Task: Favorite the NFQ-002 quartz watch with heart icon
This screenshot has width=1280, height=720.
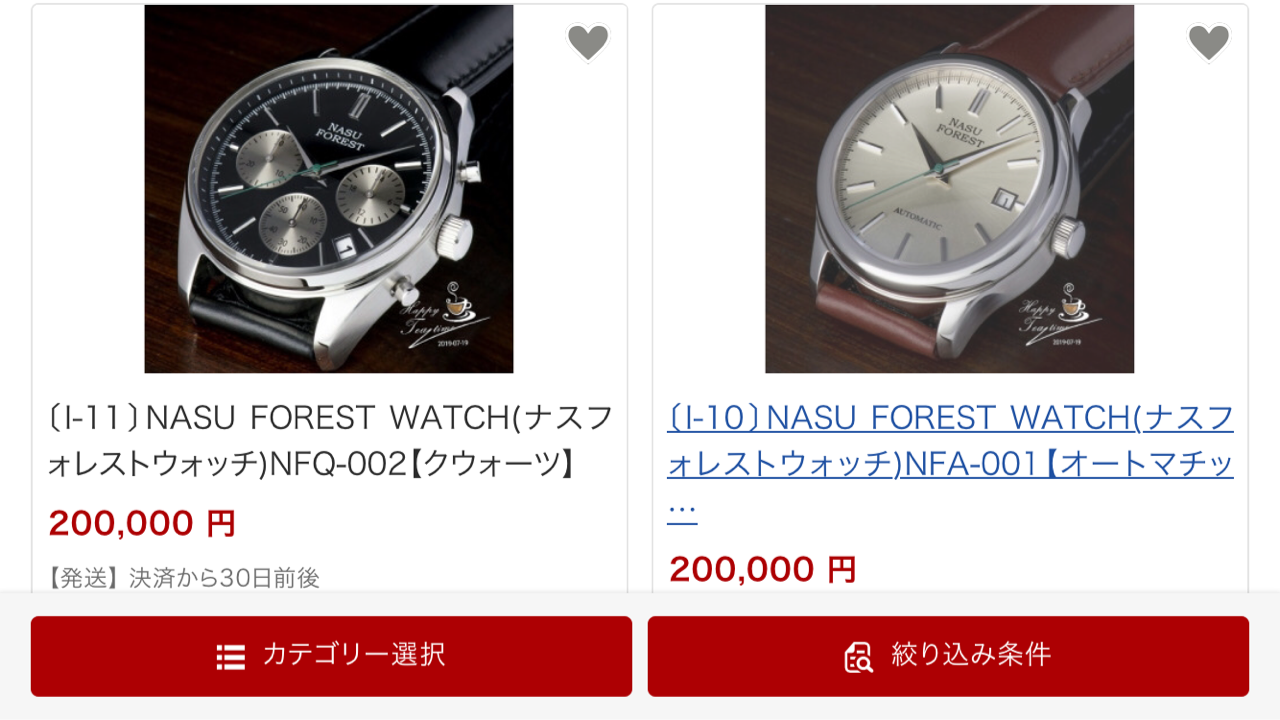Action: pyautogui.click(x=588, y=42)
